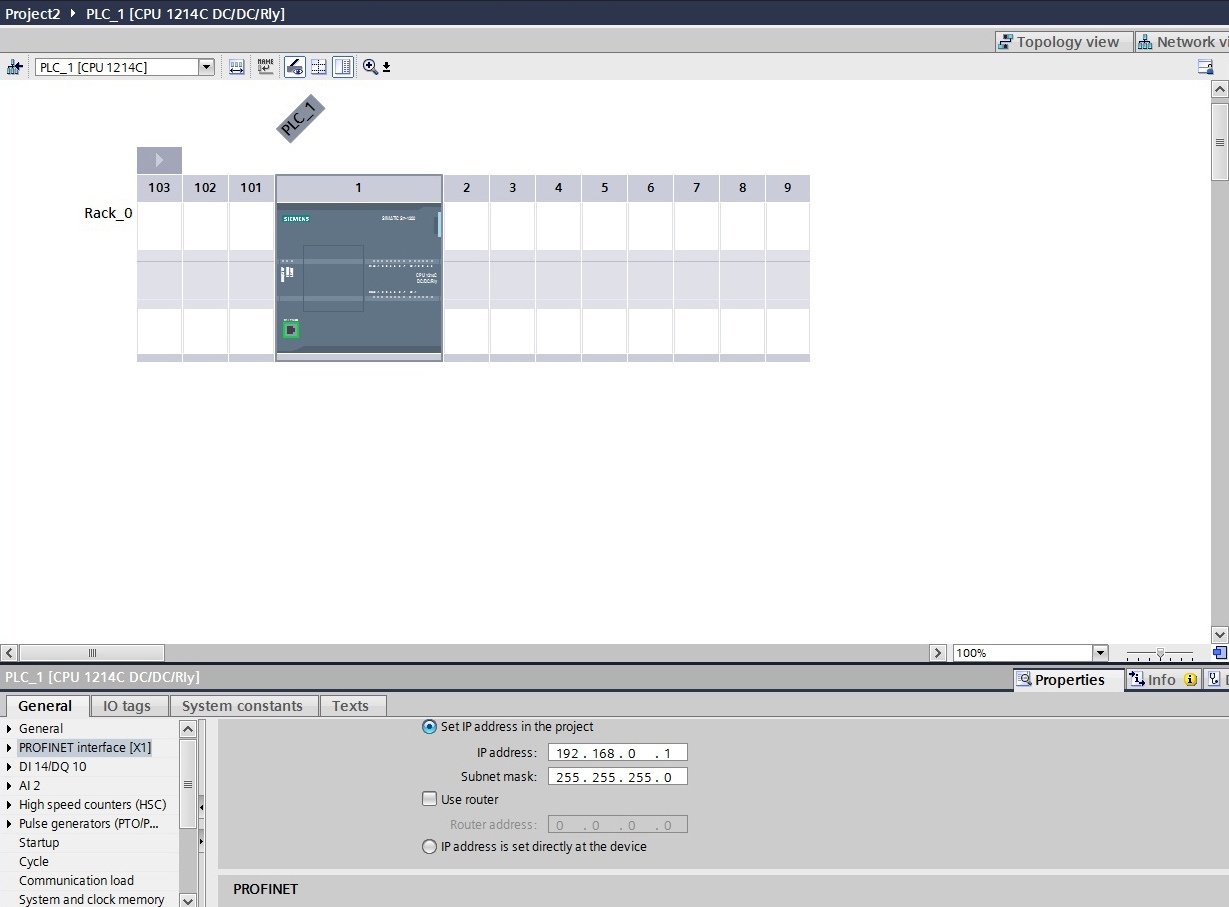
Task: Open the Properties tab
Action: [x=1060, y=680]
